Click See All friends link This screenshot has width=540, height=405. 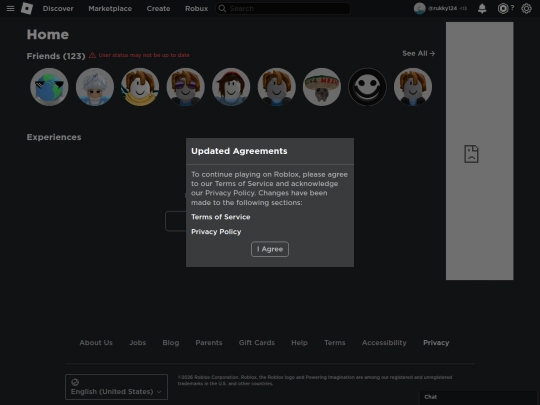(x=418, y=53)
